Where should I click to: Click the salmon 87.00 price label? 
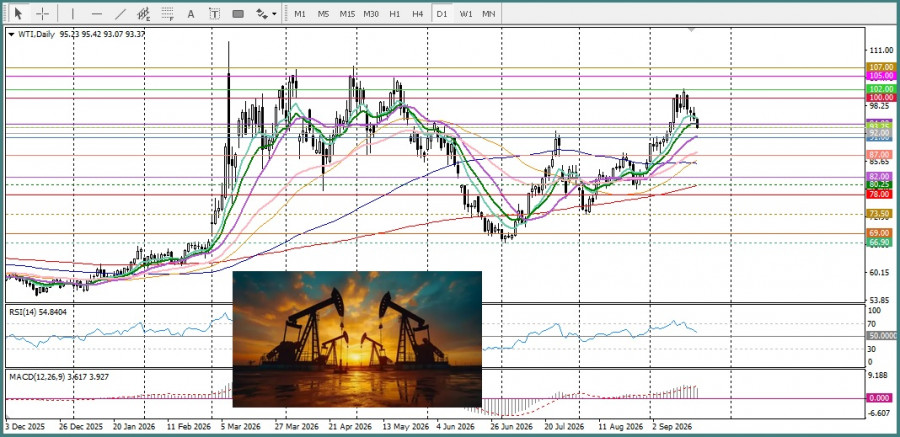879,155
